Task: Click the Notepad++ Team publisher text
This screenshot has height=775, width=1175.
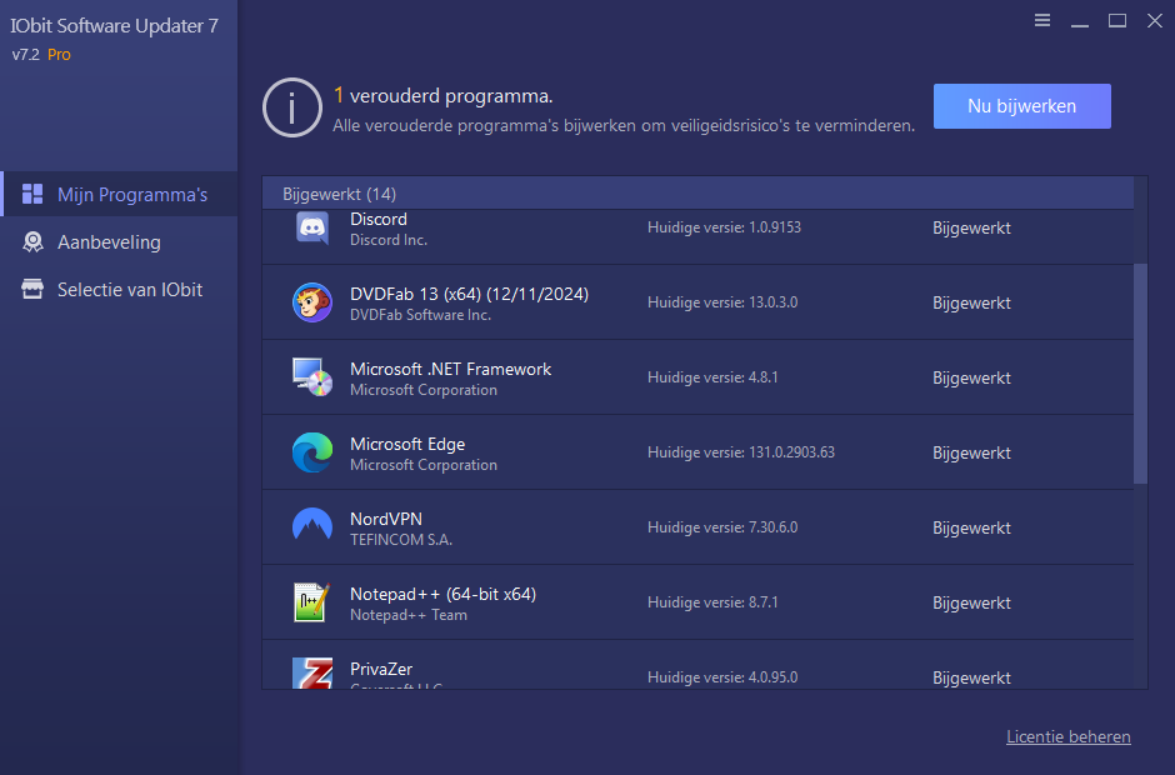Action: 408,615
